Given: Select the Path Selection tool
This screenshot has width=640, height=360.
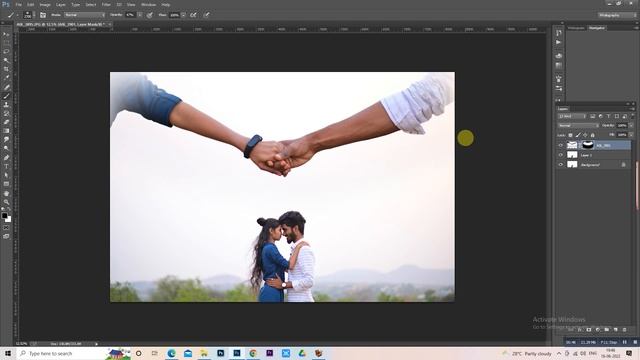Looking at the screenshot, I should [x=6, y=175].
